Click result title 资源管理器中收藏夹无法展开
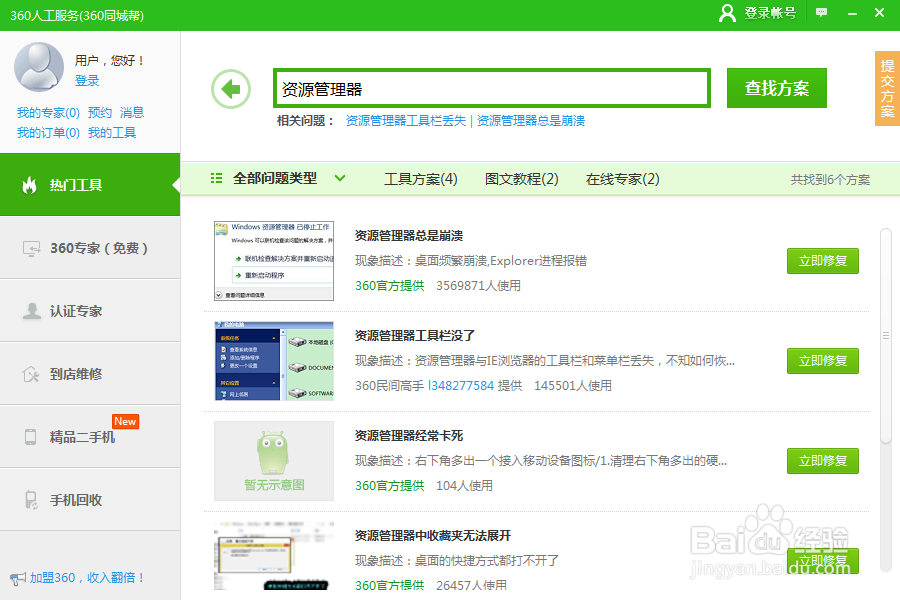The image size is (900, 600). tap(433, 535)
